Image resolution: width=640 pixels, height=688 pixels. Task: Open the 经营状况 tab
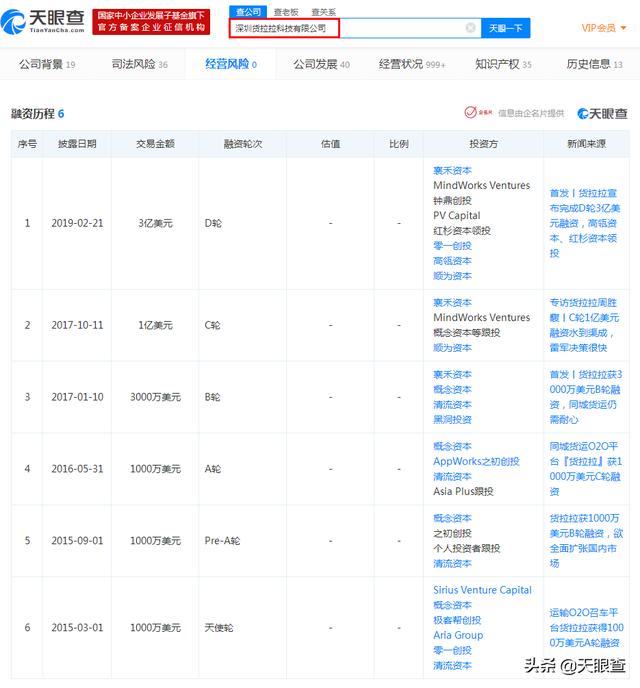[412, 64]
